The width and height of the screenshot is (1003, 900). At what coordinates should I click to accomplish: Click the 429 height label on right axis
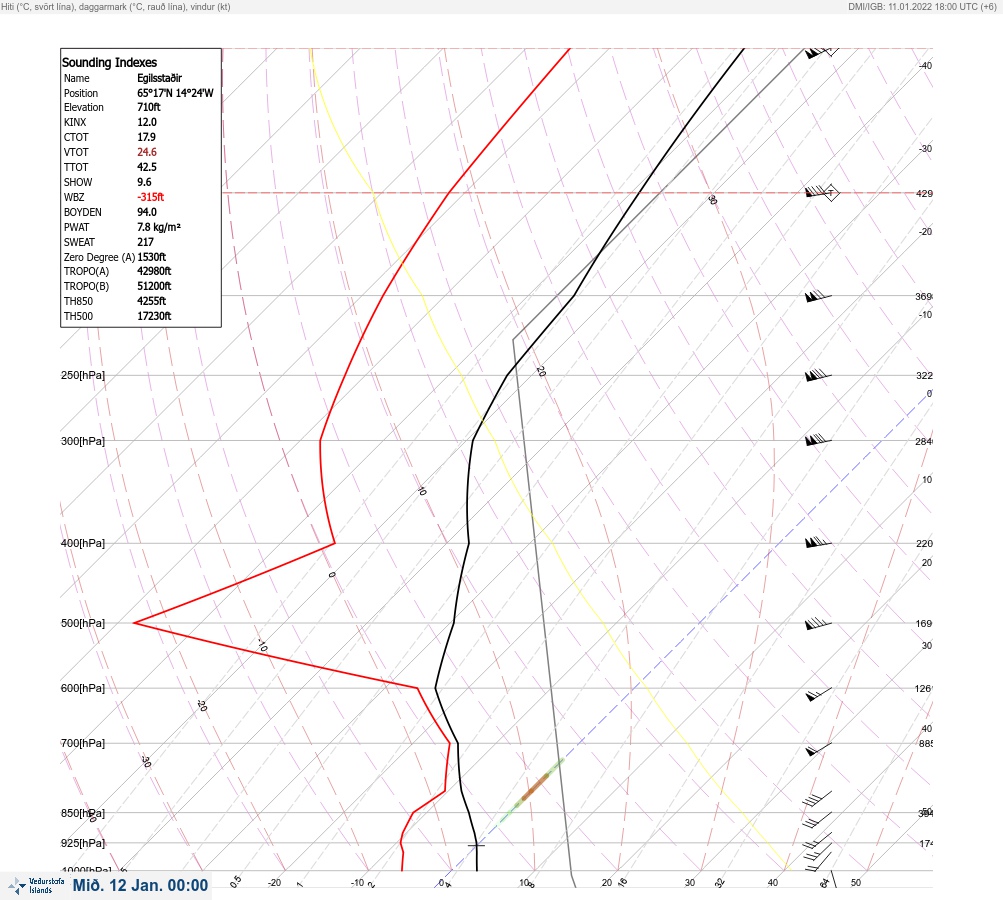tap(924, 193)
